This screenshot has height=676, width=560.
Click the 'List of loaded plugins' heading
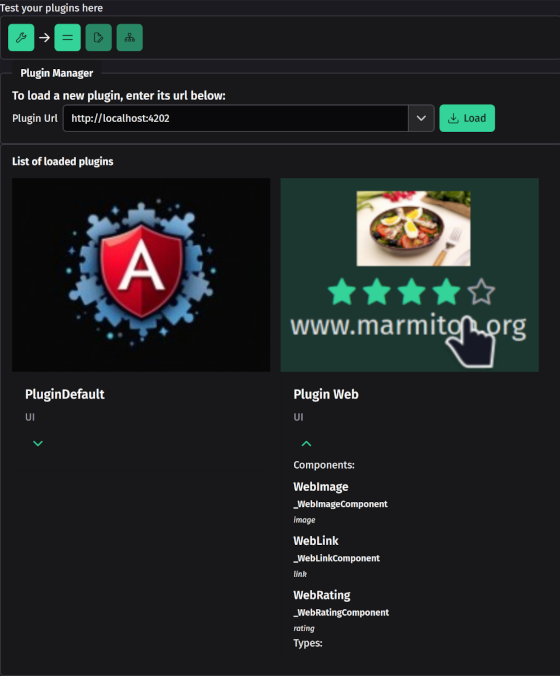[63, 161]
